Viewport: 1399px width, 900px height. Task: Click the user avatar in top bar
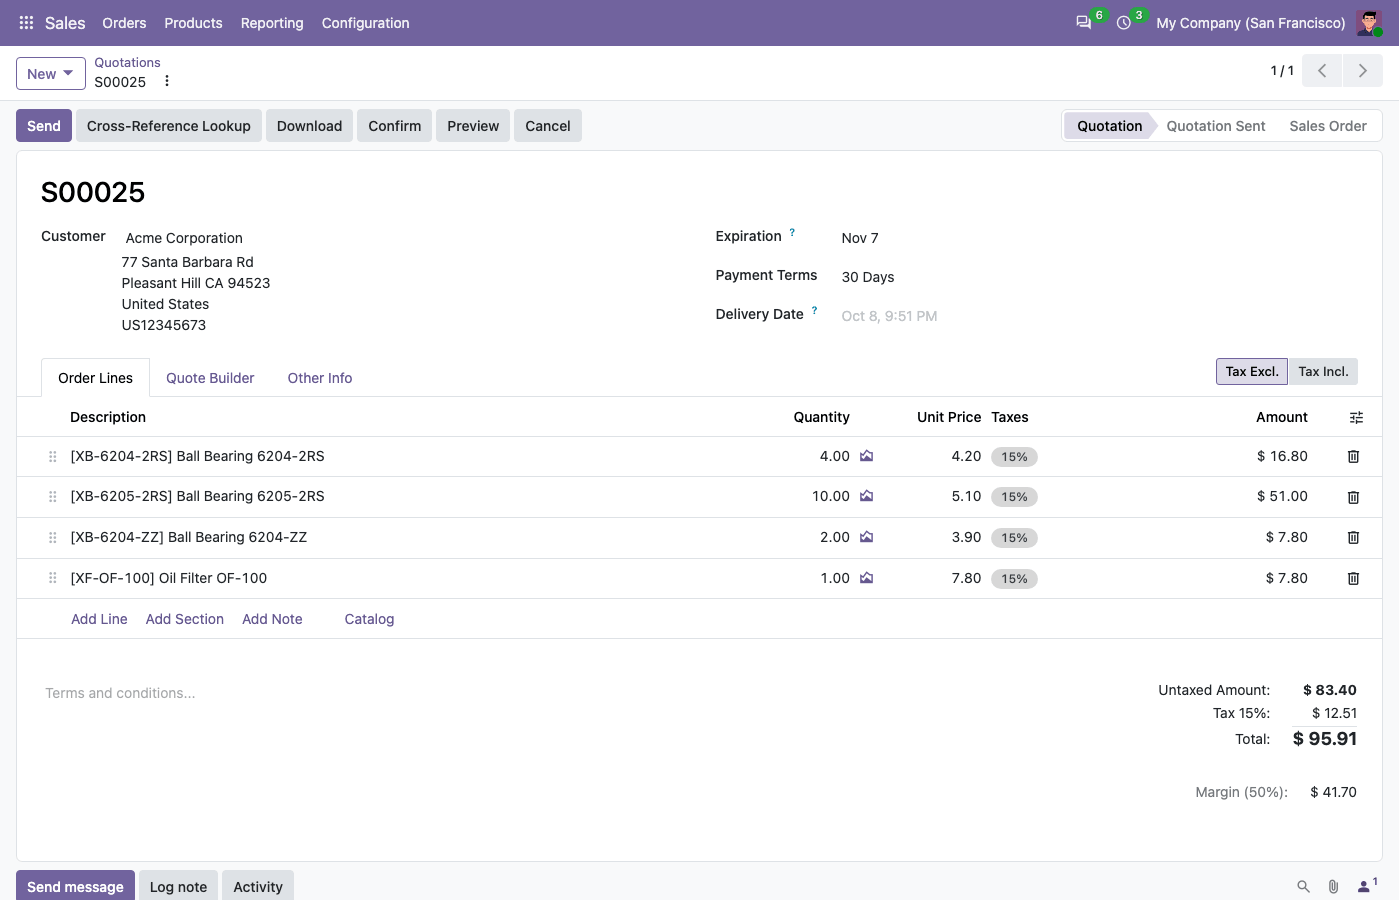[x=1369, y=23]
